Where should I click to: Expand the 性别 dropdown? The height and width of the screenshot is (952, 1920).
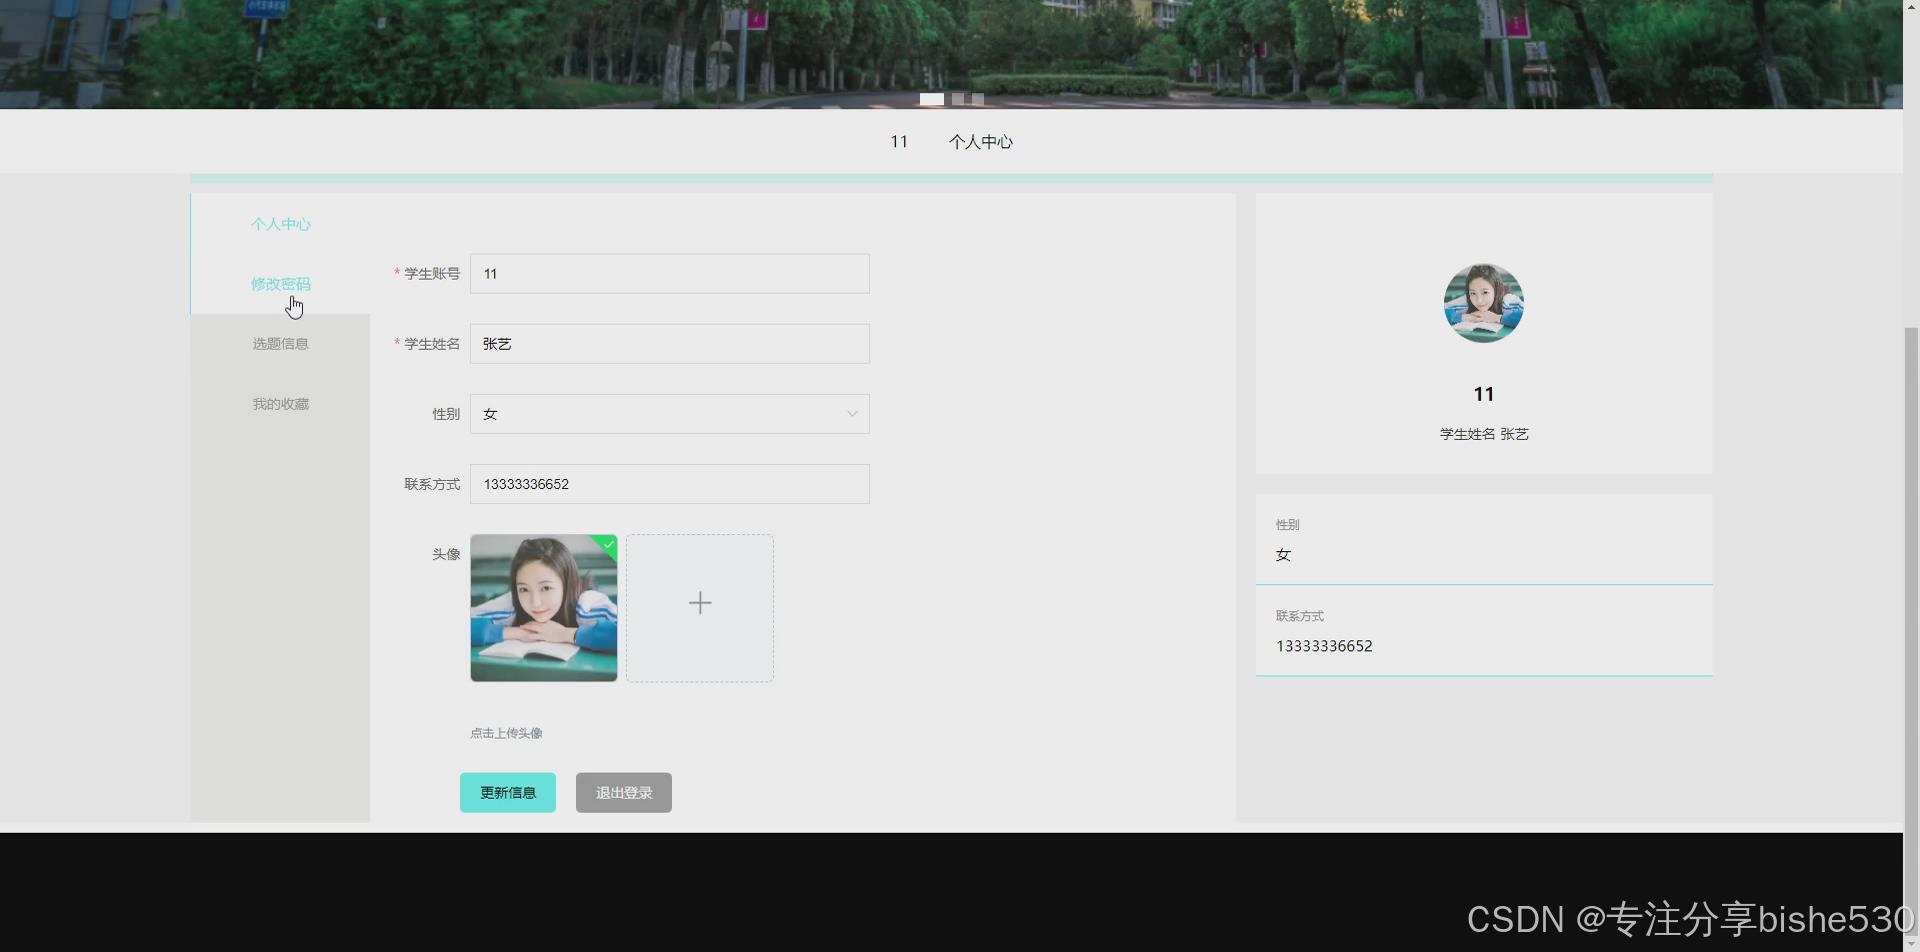[670, 414]
